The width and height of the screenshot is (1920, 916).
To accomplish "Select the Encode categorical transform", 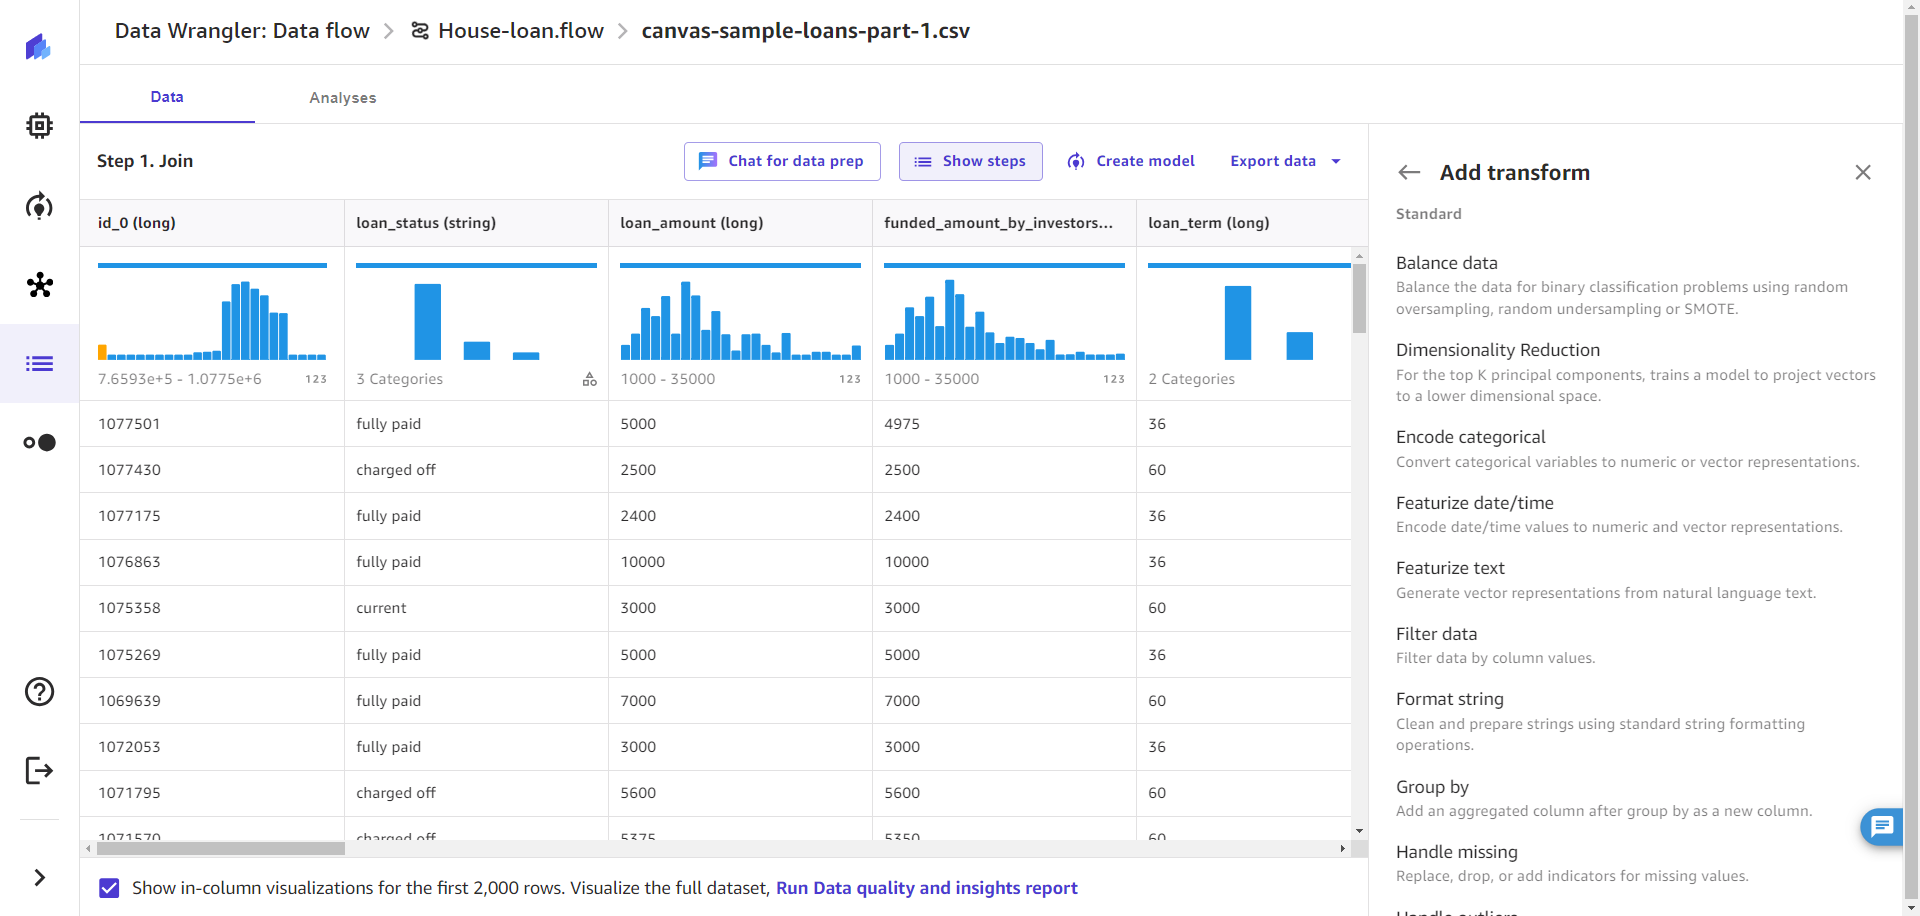I will coord(1470,437).
